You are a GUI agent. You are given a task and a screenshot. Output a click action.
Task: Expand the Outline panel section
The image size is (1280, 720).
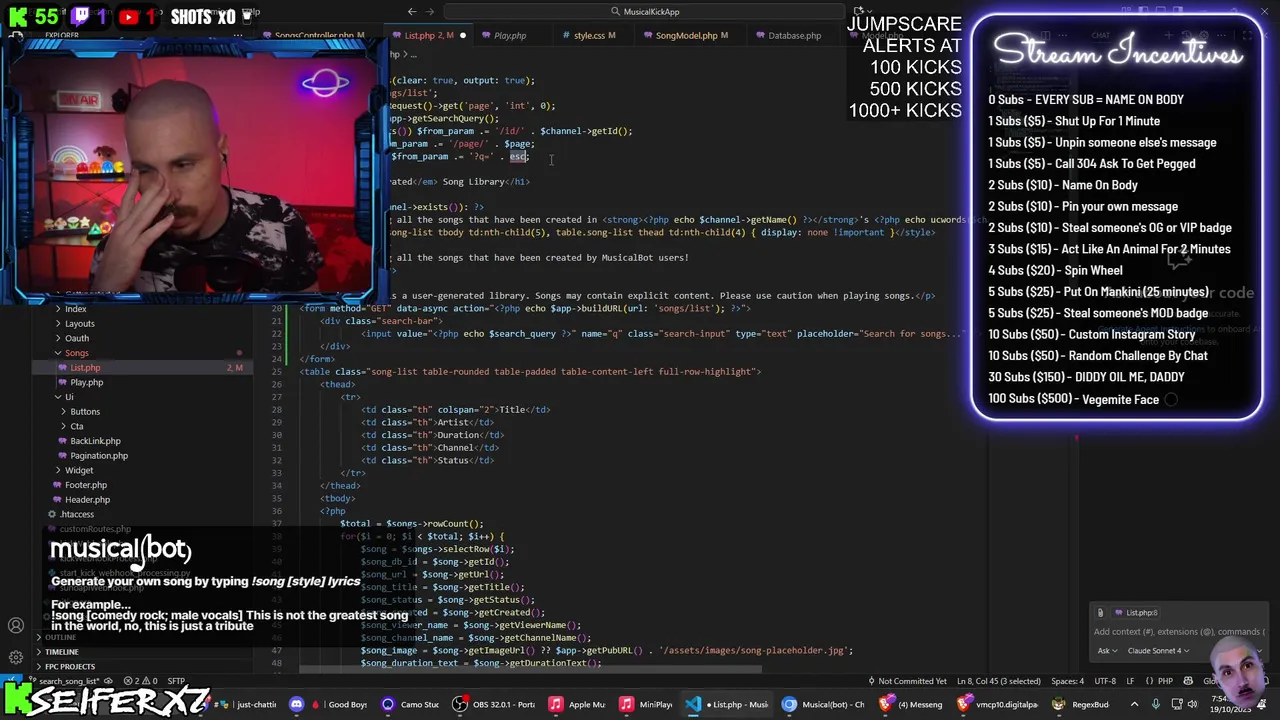tap(60, 637)
